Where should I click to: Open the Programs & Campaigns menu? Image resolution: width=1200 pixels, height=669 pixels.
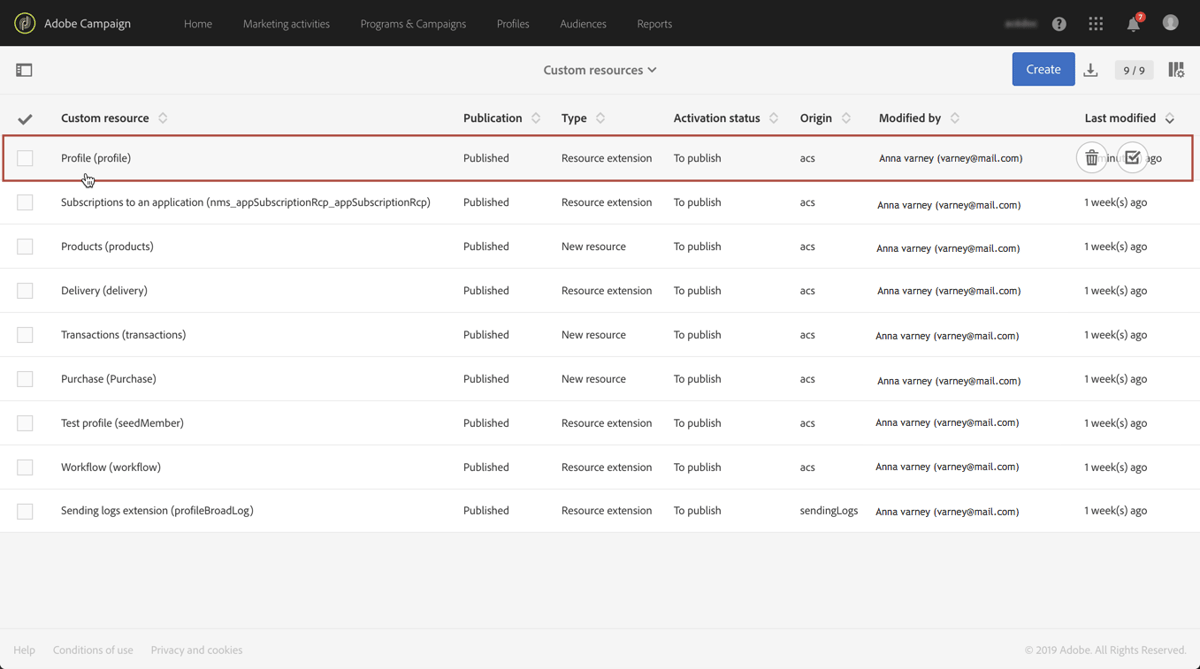pos(413,23)
